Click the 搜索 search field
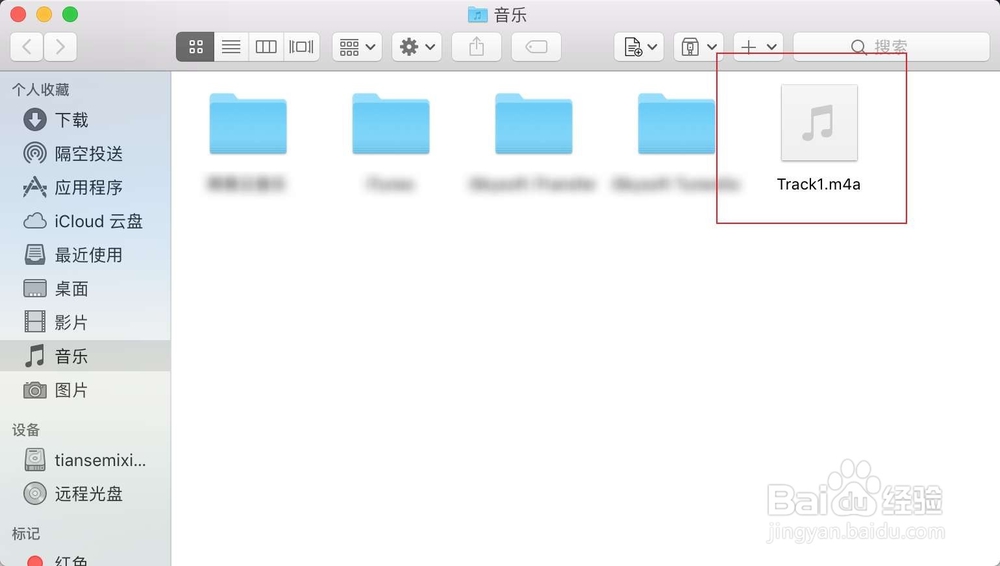1000x566 pixels. 891,47
